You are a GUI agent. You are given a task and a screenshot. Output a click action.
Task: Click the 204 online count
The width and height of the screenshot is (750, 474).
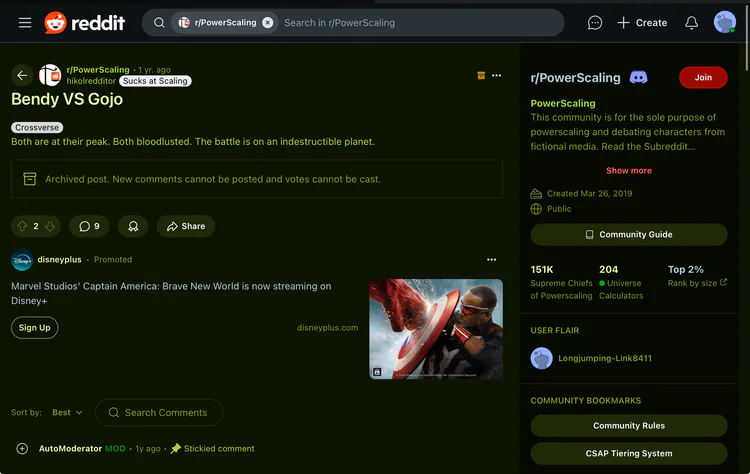[608, 269]
